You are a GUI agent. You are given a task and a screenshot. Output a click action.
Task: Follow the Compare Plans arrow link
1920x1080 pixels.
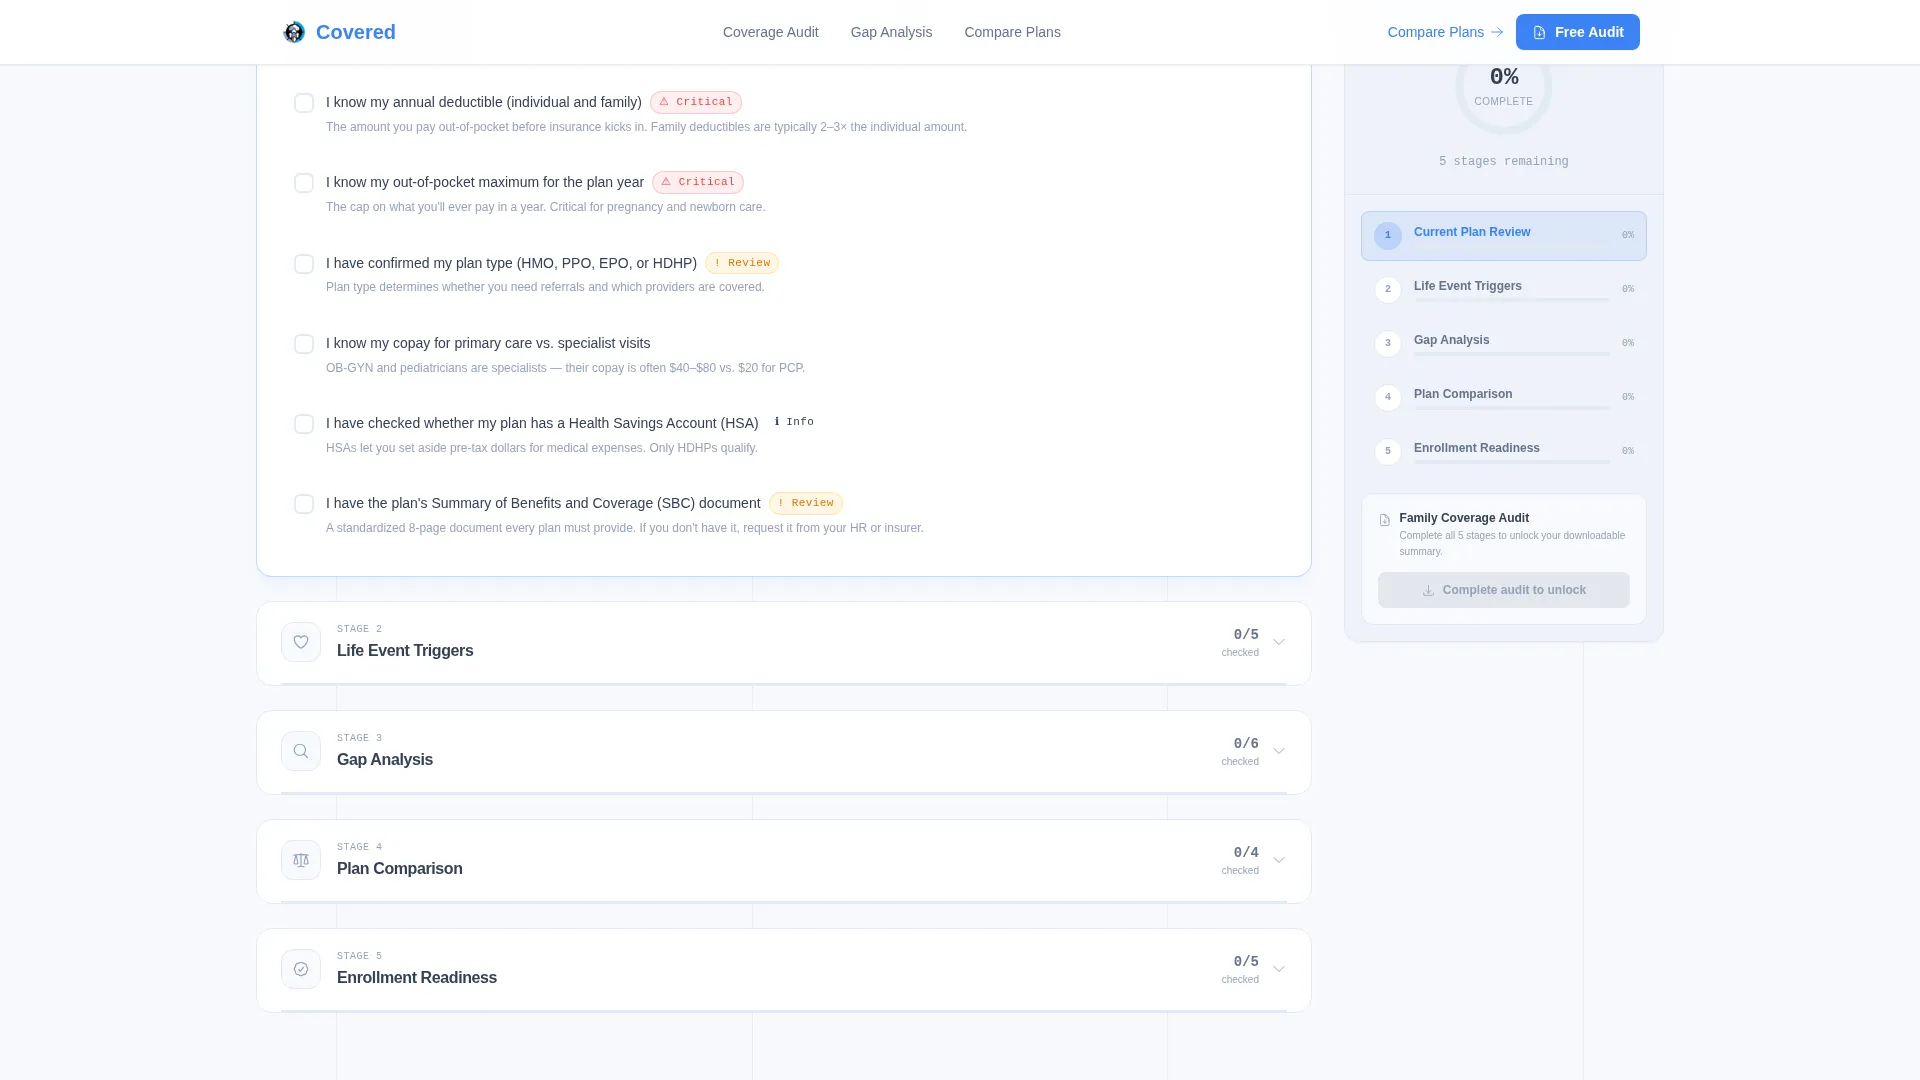(1446, 32)
